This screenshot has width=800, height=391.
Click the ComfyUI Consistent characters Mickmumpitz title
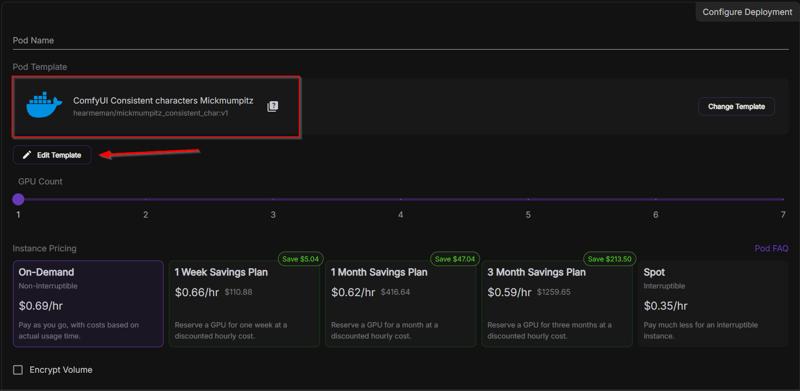point(163,101)
